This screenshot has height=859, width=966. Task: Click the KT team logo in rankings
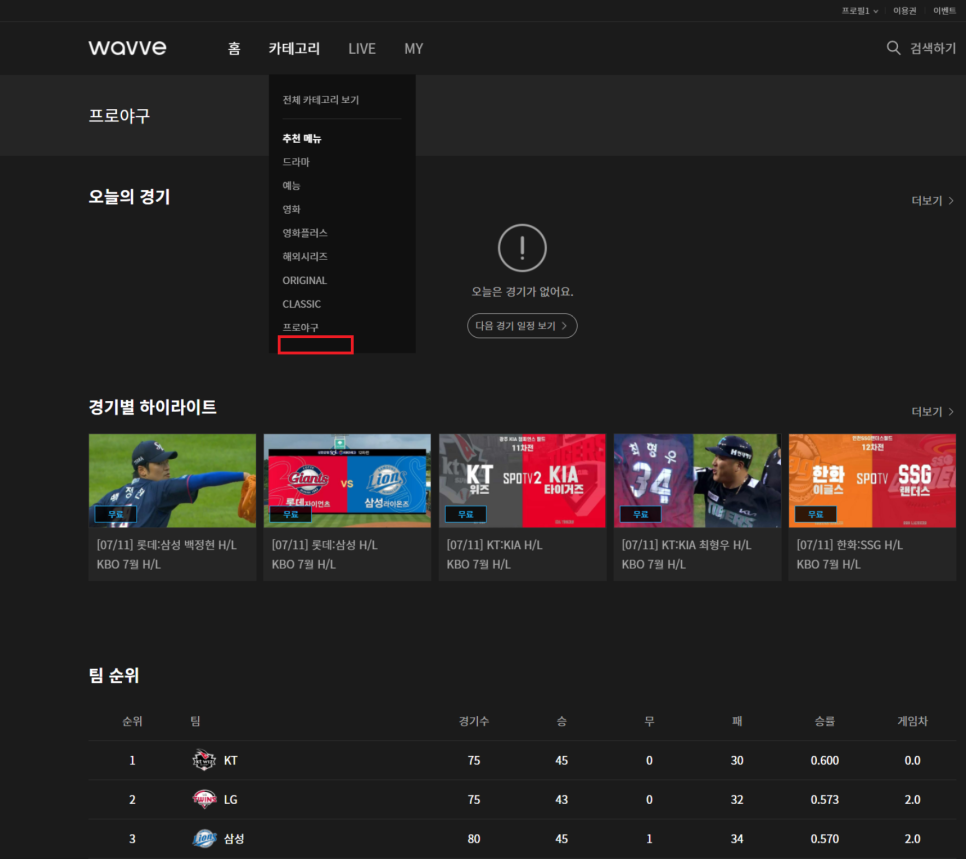[x=204, y=760]
